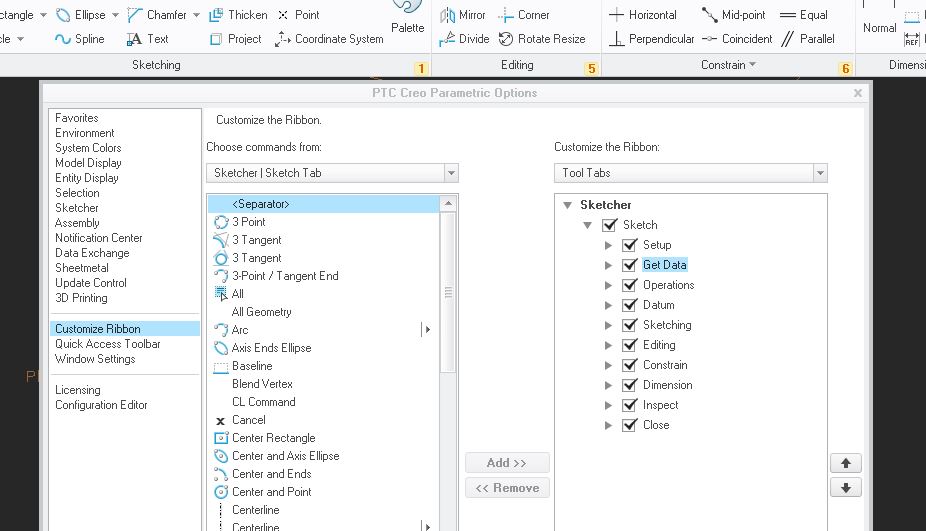The width and height of the screenshot is (926, 531).
Task: Open the Sketcher options page
Action: (x=77, y=208)
